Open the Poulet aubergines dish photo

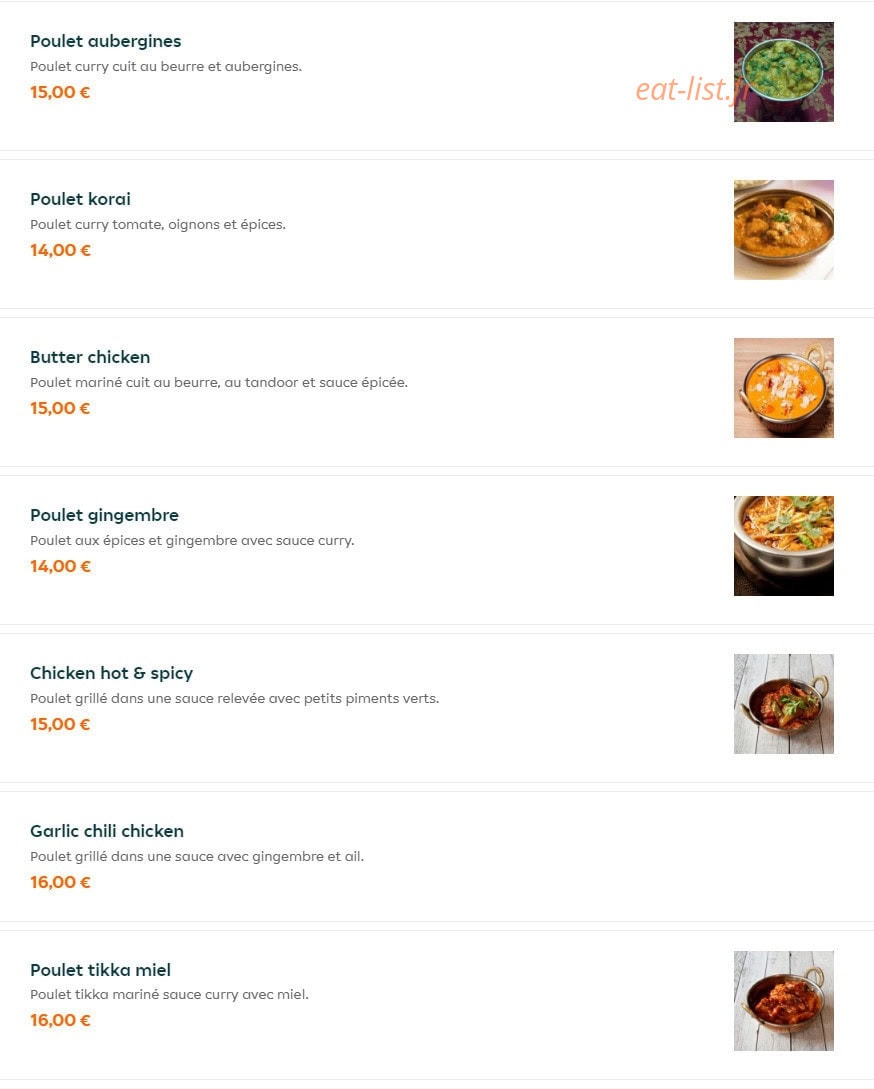784,72
